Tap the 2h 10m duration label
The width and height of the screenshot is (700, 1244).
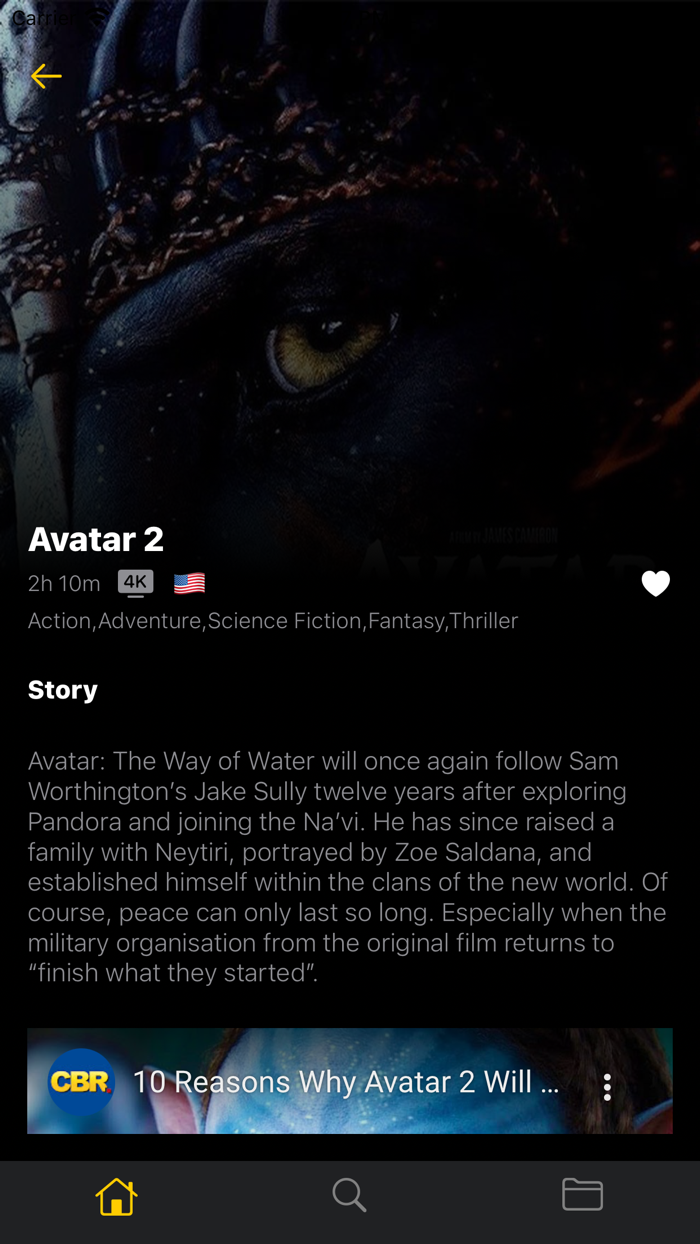(x=64, y=583)
